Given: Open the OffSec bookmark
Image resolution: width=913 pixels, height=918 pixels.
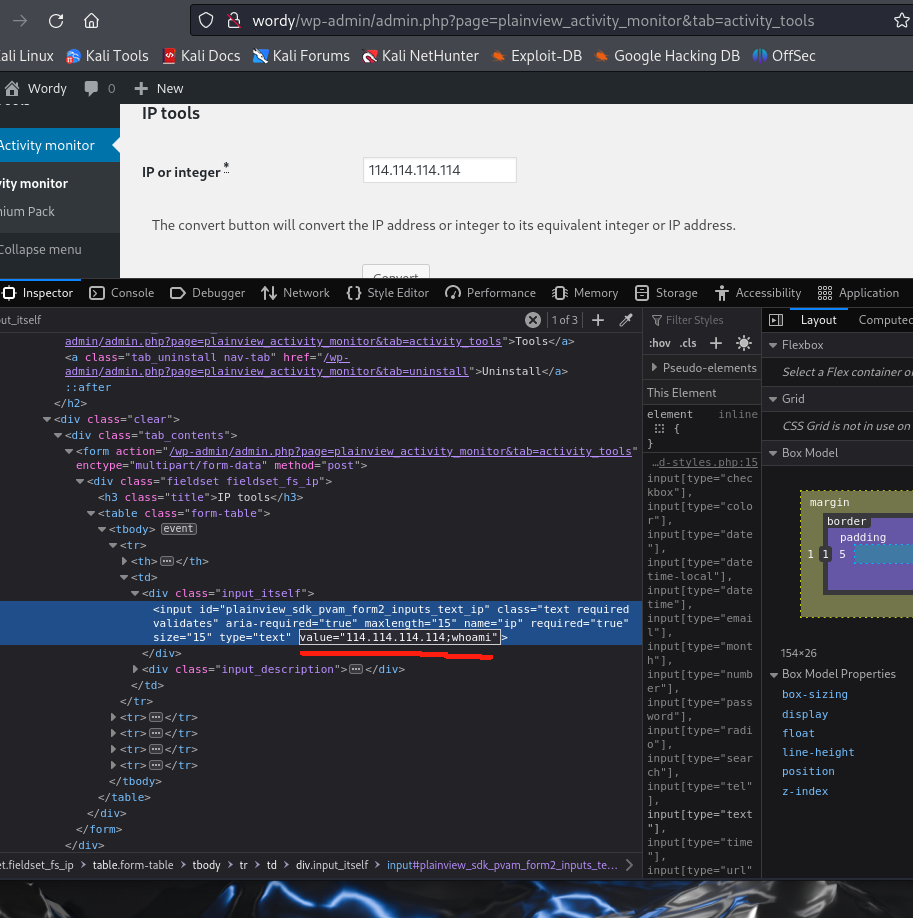Looking at the screenshot, I should 784,56.
